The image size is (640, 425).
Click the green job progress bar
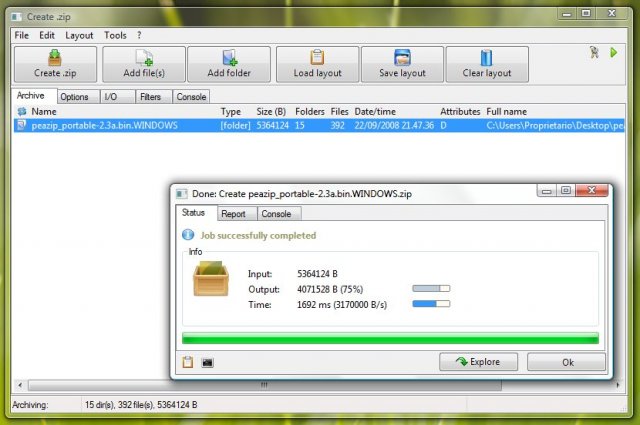coord(390,338)
